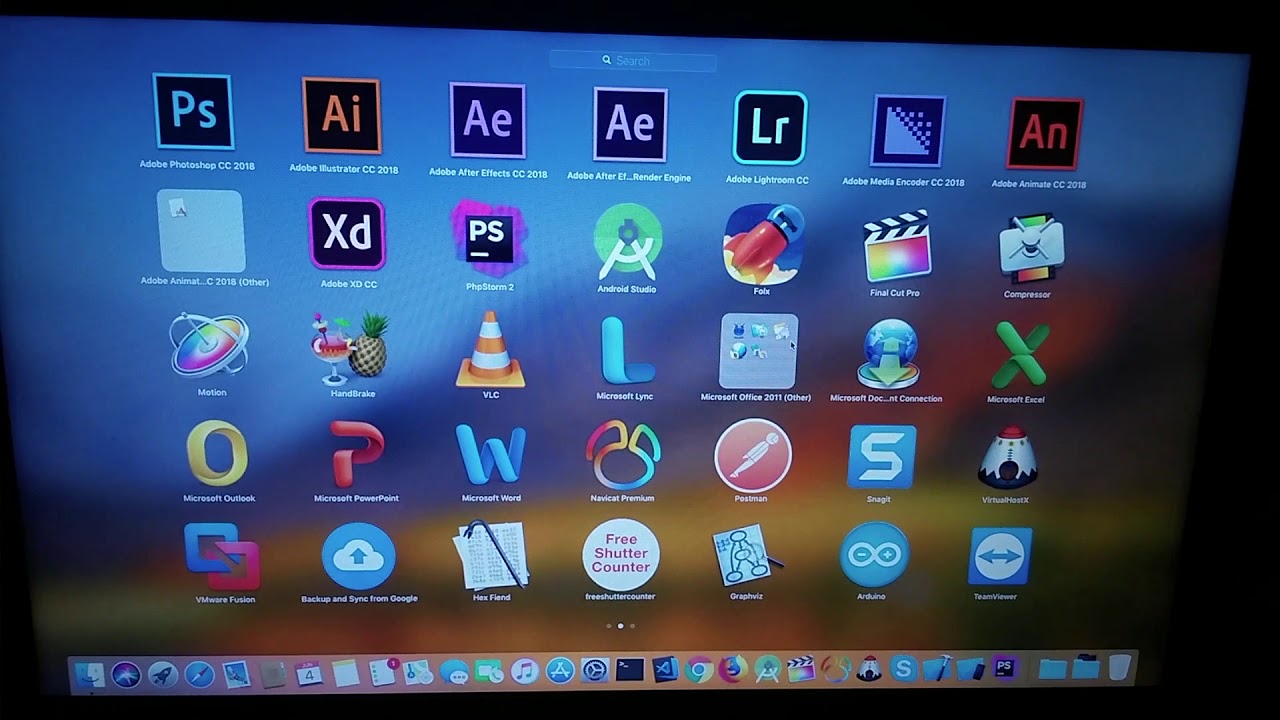Launch Final Cut Pro from Launchpad
The height and width of the screenshot is (720, 1280).
pos(897,247)
